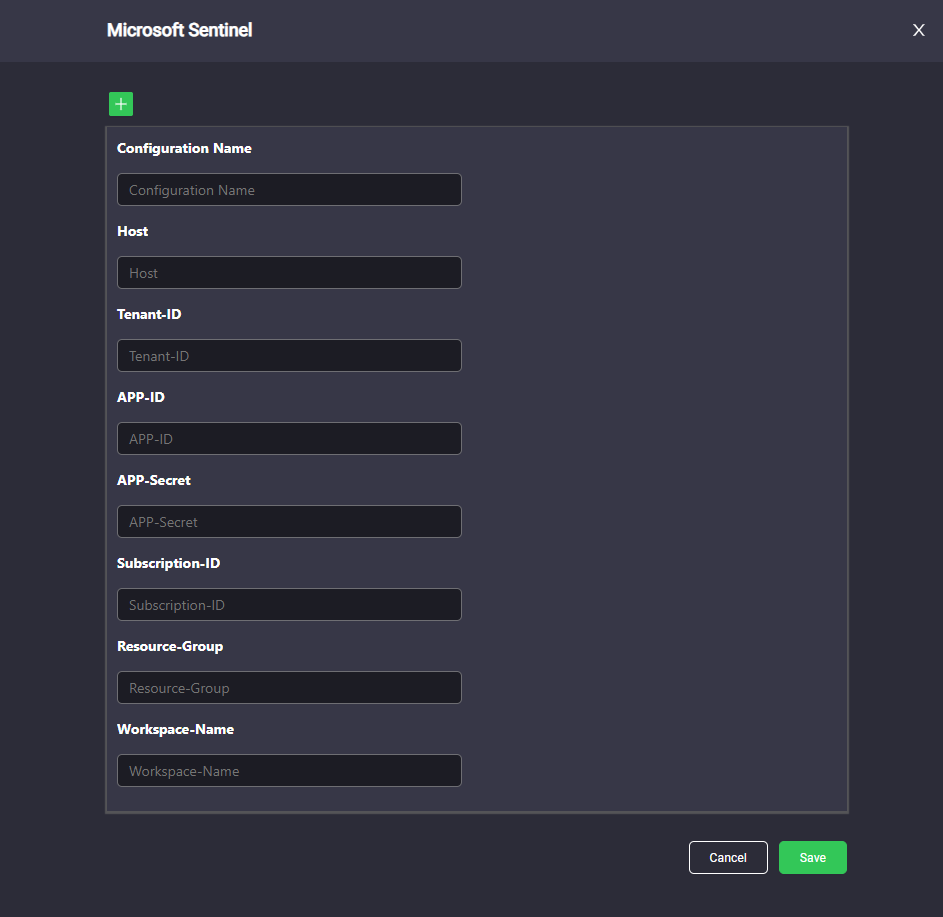Select the Subscription-ID text field

(x=289, y=605)
